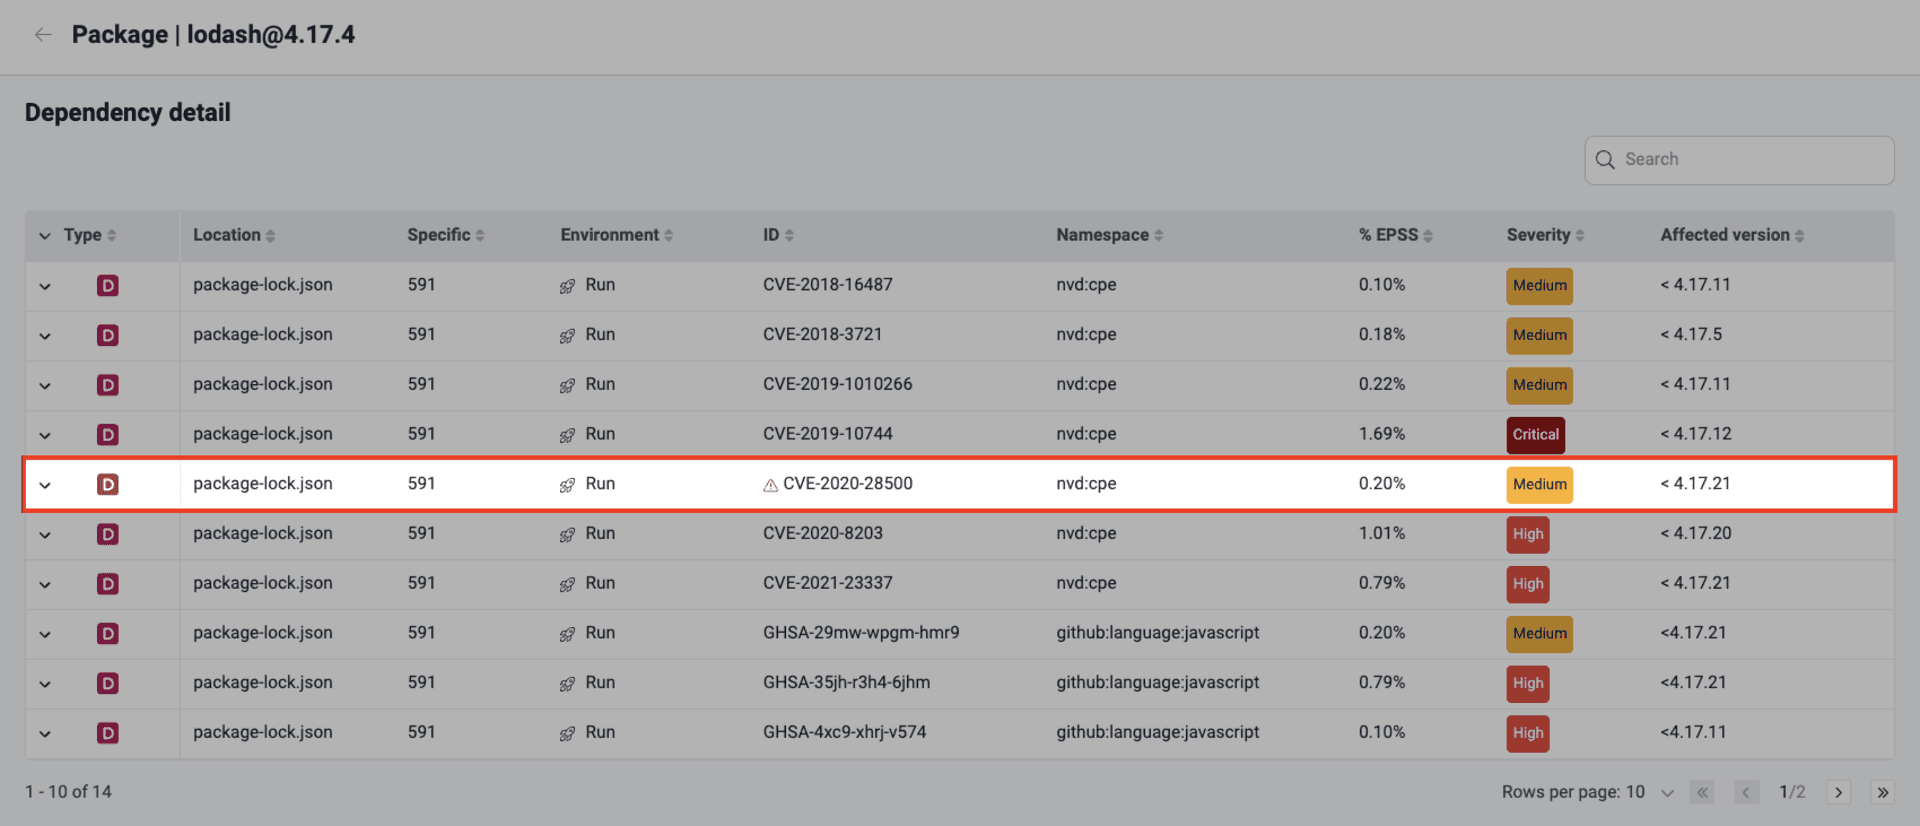Click the '< 4.17.12' affected version
The image size is (1920, 826).
(1695, 434)
